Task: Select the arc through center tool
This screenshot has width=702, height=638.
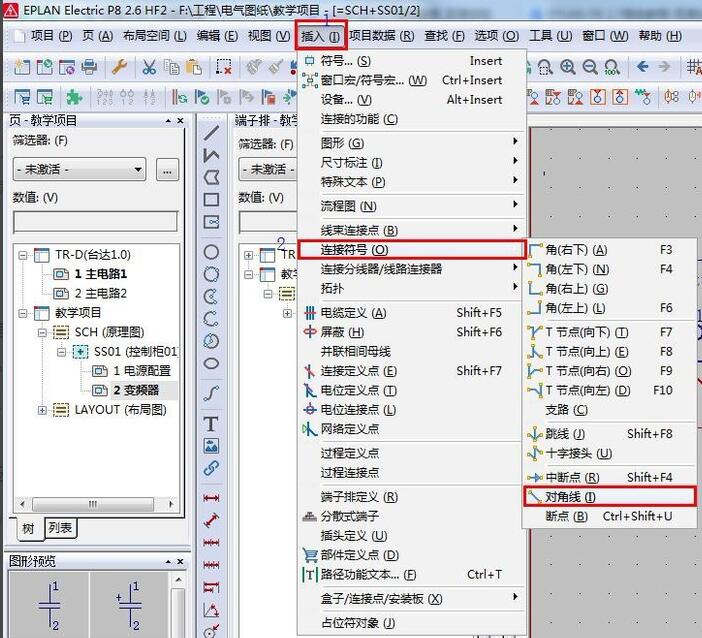Action: click(x=211, y=296)
